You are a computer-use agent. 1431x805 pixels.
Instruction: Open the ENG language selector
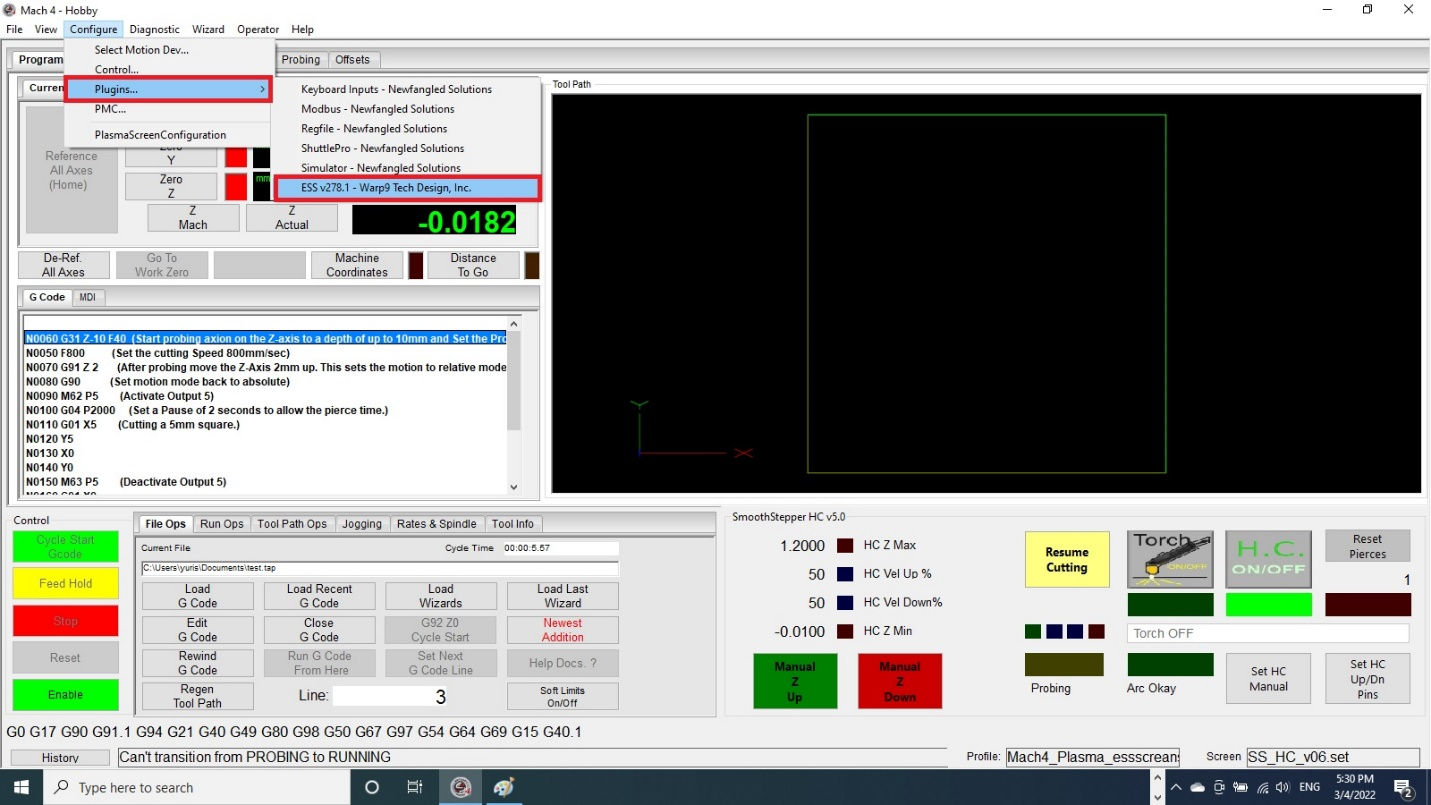(x=1310, y=787)
